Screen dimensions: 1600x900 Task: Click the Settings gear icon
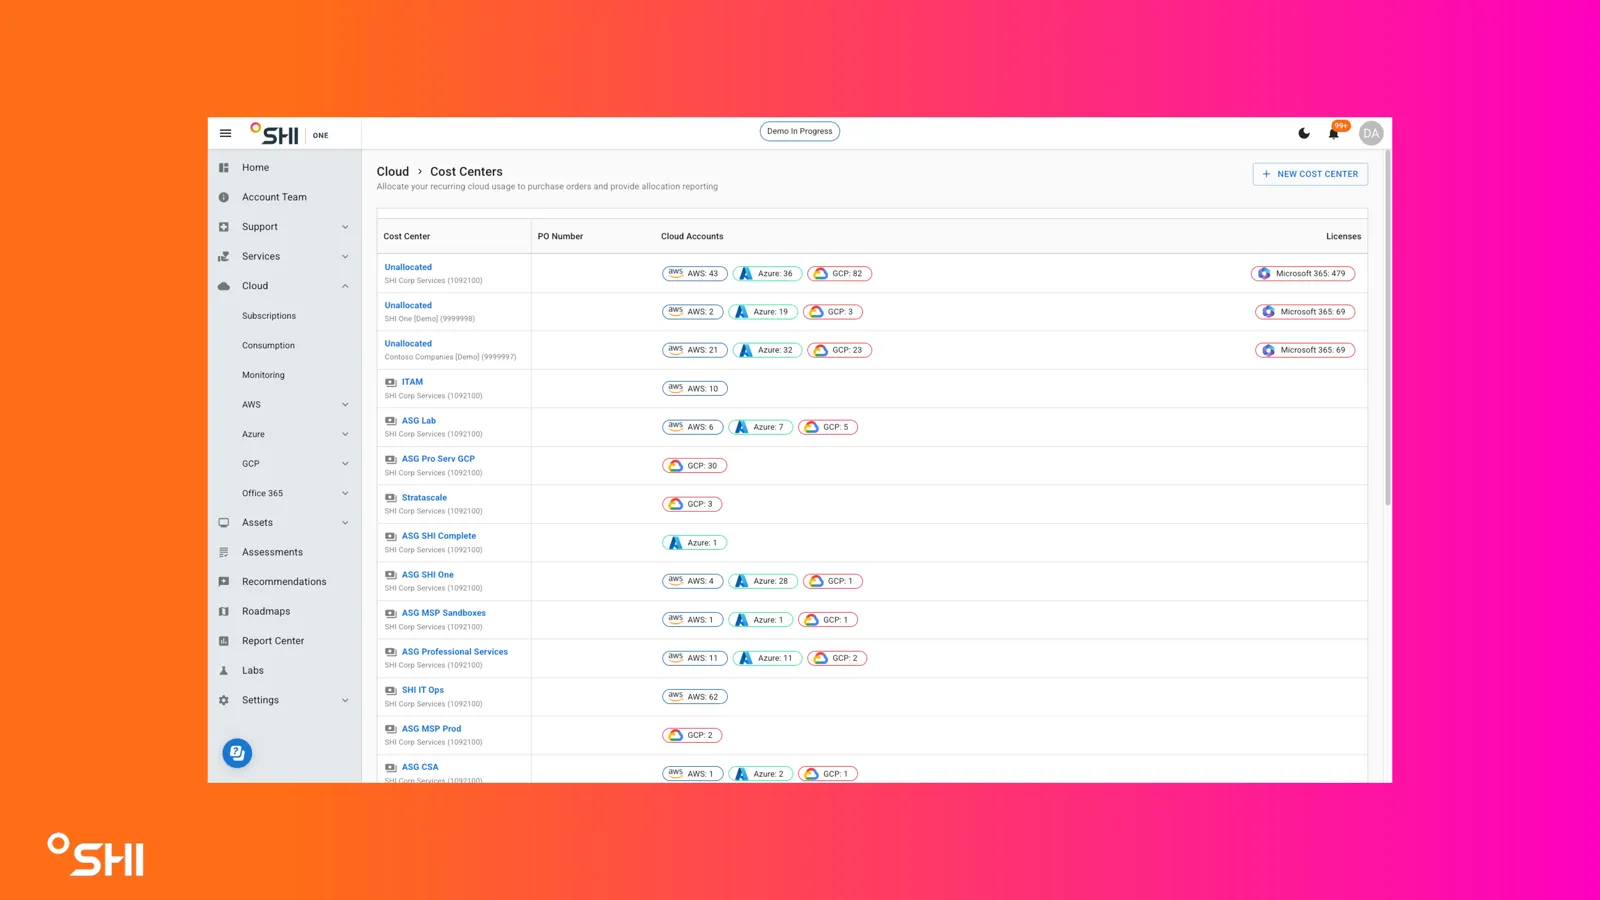[224, 700]
